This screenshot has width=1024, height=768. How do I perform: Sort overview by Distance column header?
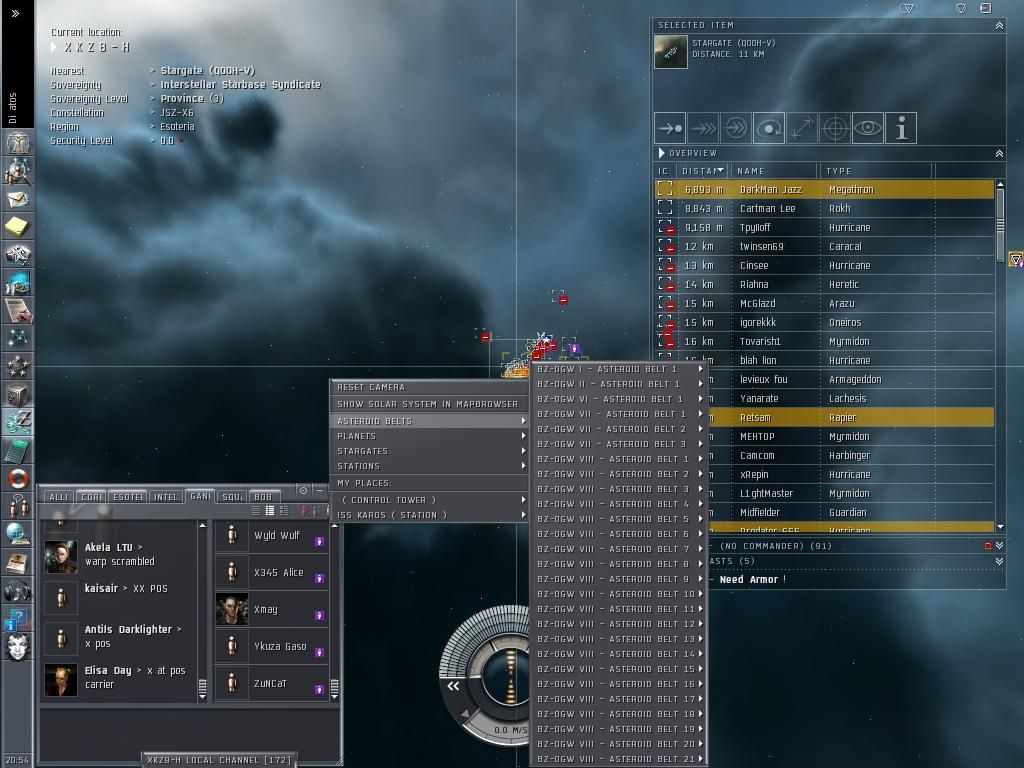[x=703, y=171]
